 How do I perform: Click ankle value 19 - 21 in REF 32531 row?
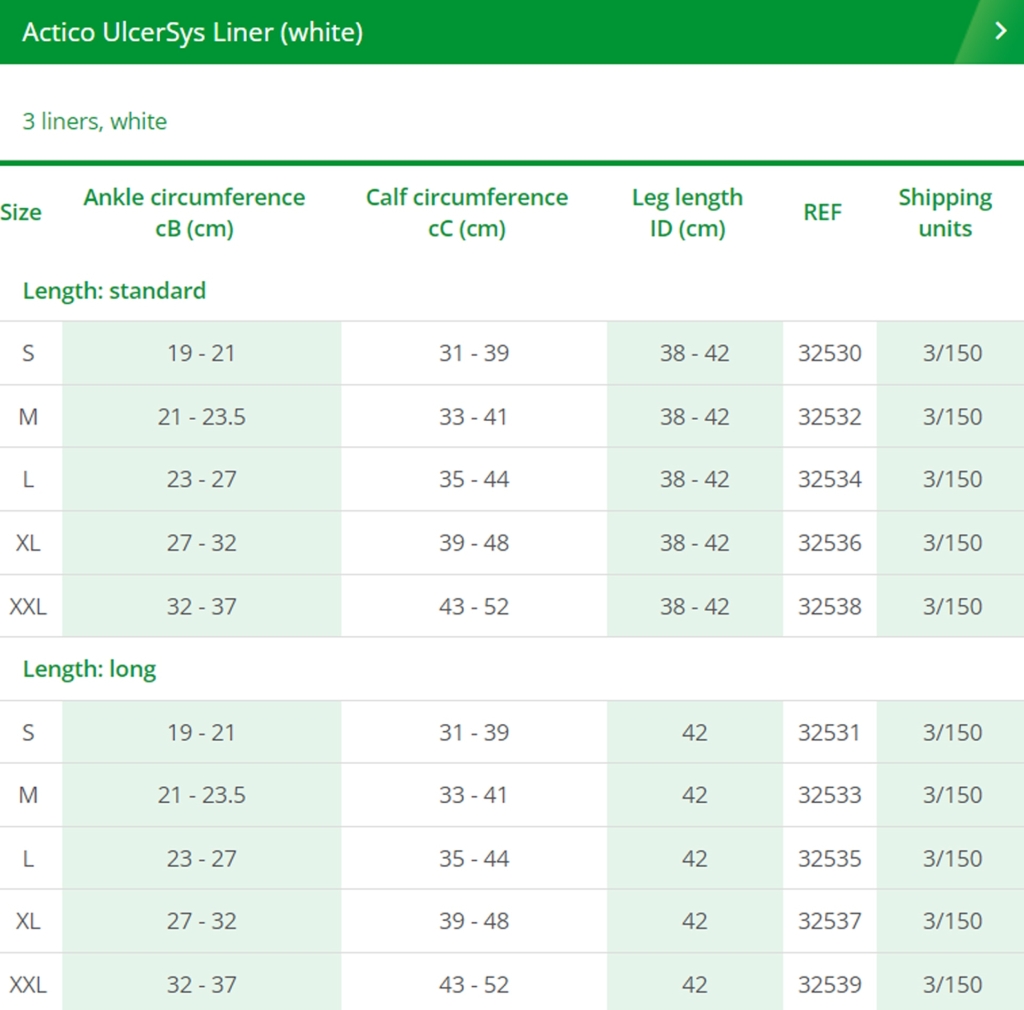[x=201, y=733]
